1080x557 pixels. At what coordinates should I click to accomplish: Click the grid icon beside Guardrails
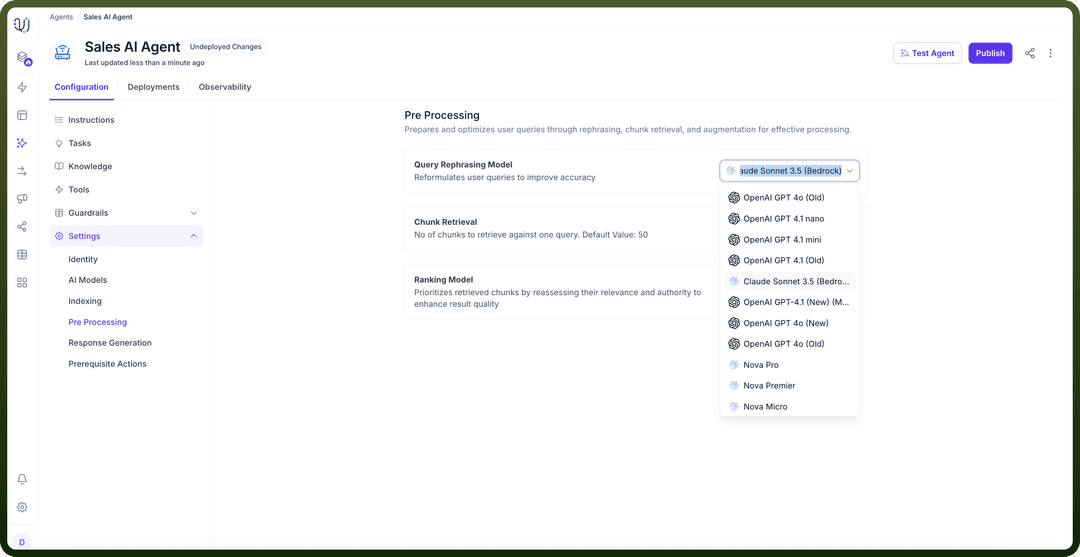pos(59,213)
